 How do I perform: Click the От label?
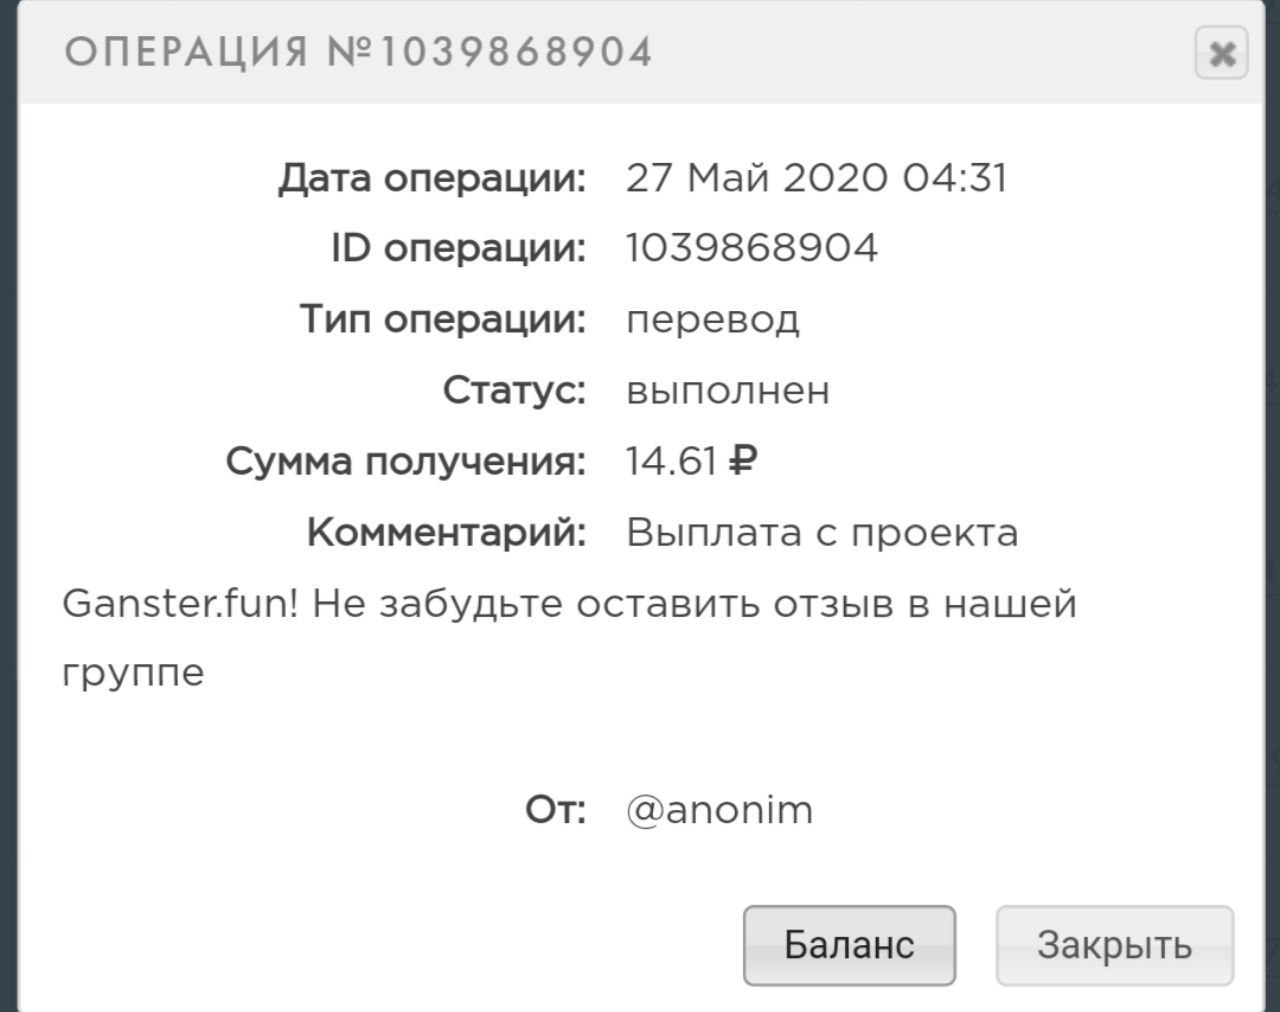(555, 809)
